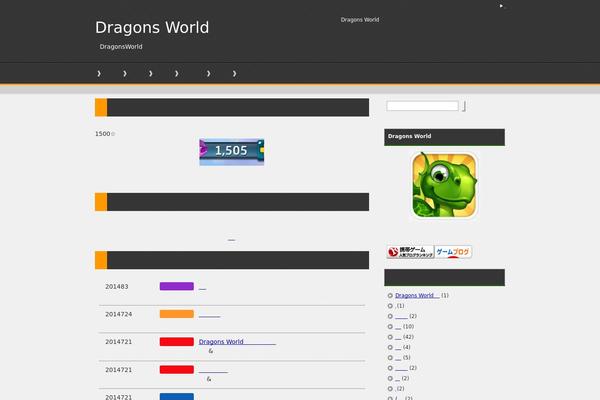Open the post link in the 201483 row
This screenshot has height=400, width=600.
coord(202,287)
